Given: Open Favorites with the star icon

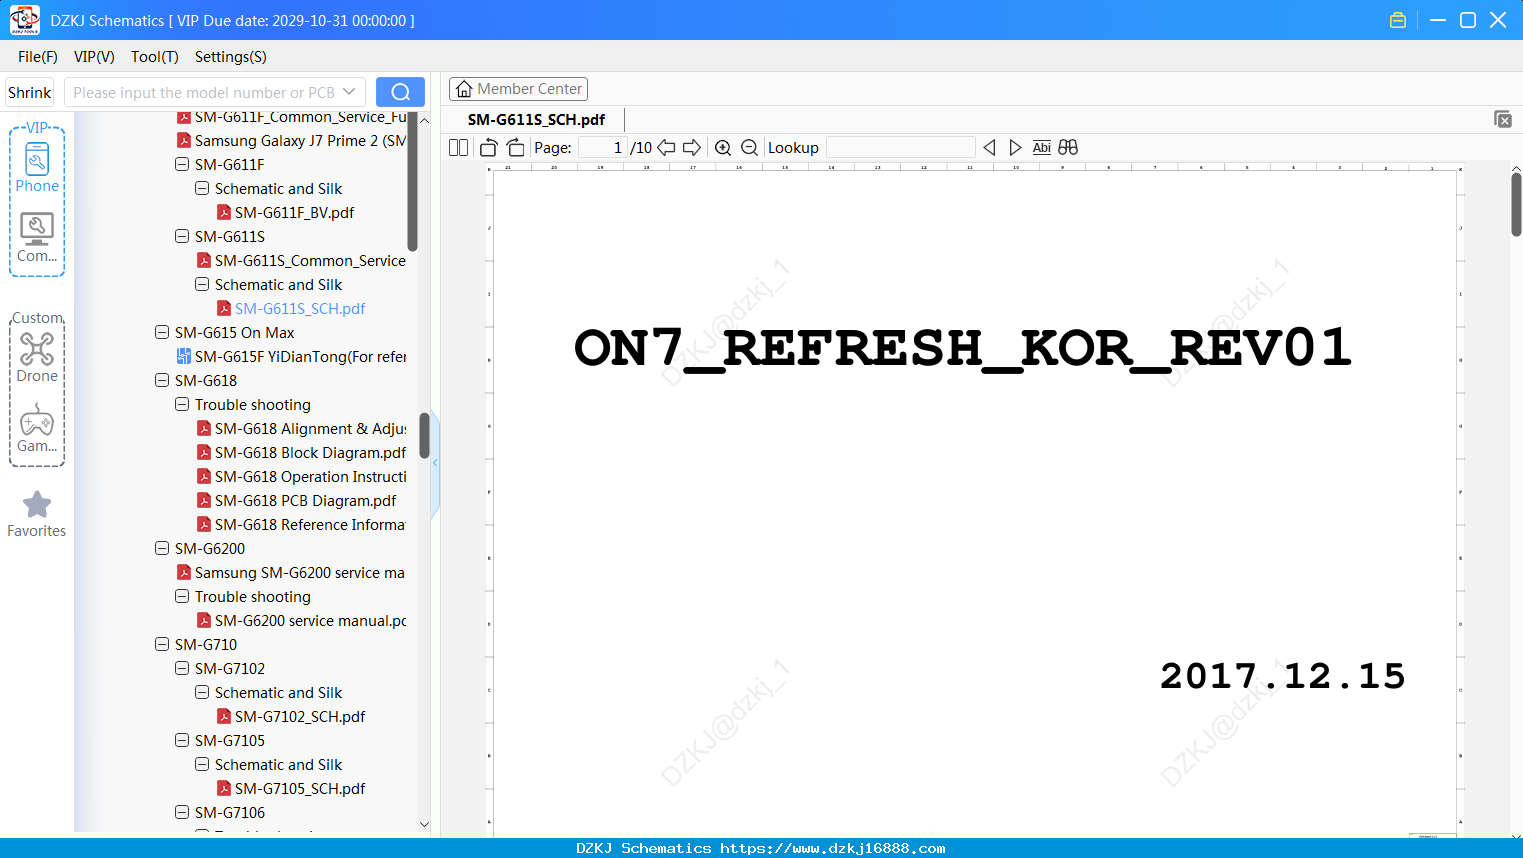Looking at the screenshot, I should tap(37, 514).
